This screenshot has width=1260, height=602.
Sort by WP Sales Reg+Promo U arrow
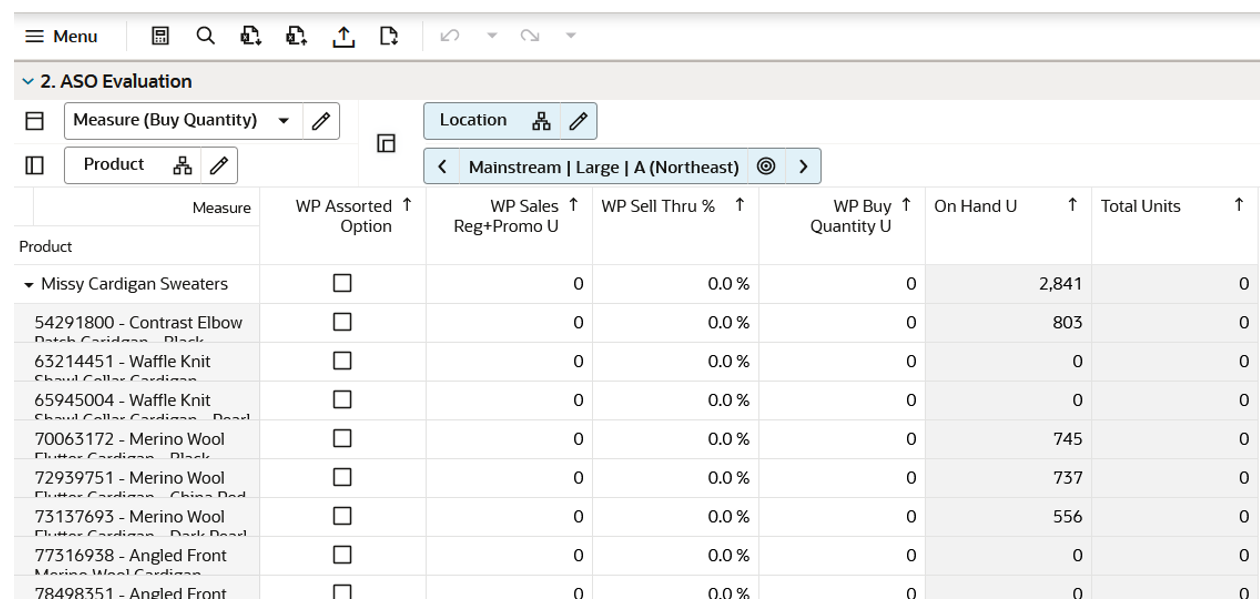573,205
